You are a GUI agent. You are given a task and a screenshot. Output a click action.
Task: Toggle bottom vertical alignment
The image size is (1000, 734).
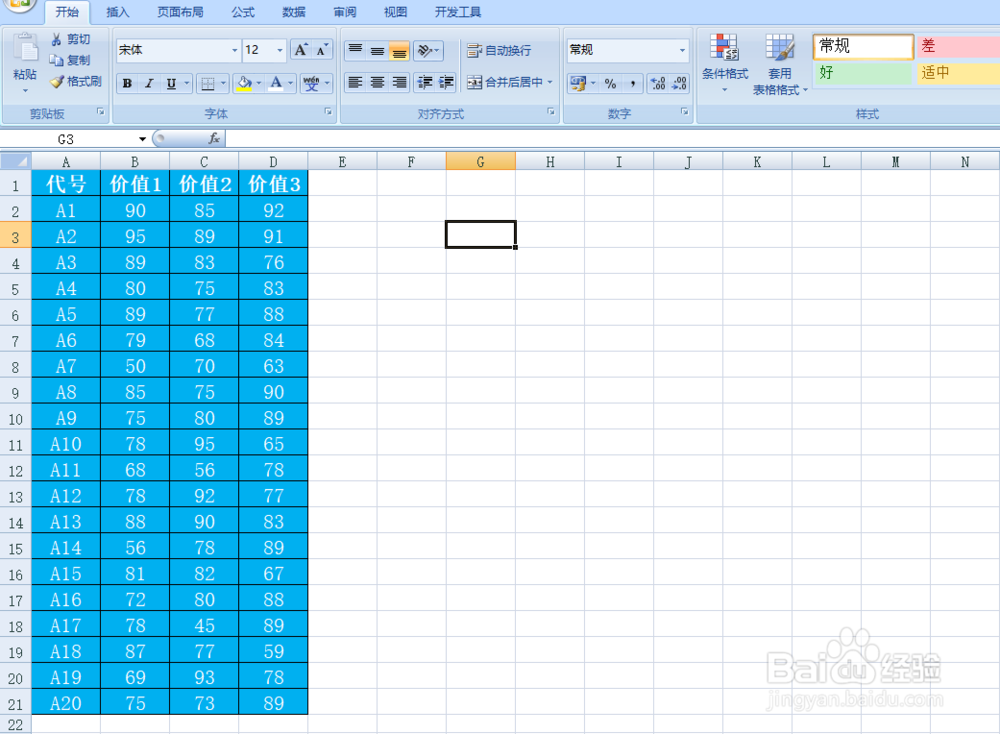pyautogui.click(x=399, y=50)
